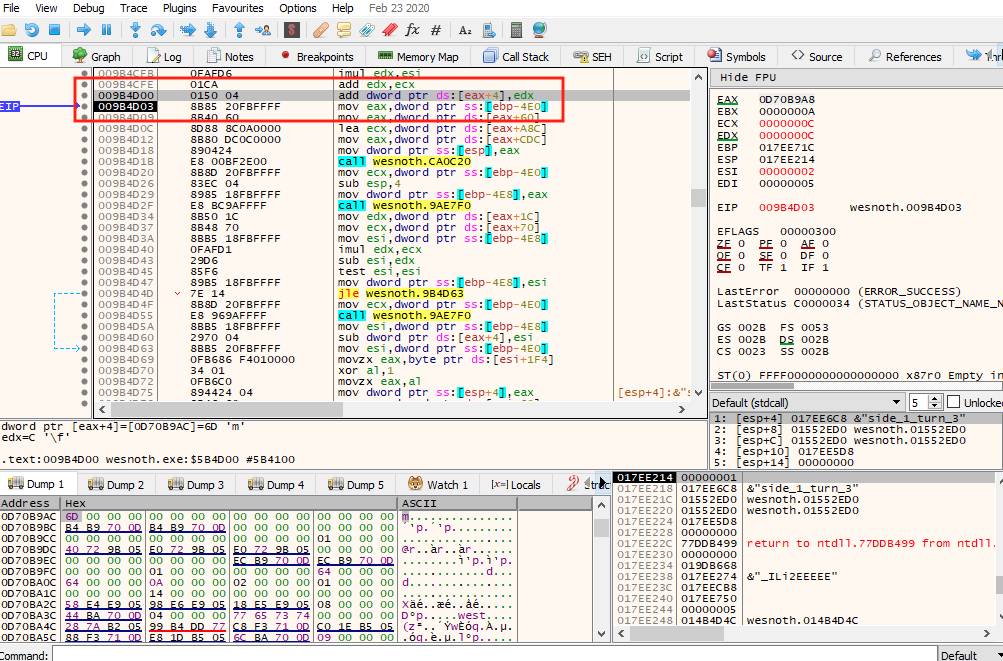Step over with the curved-arrow icon

pos(158,29)
